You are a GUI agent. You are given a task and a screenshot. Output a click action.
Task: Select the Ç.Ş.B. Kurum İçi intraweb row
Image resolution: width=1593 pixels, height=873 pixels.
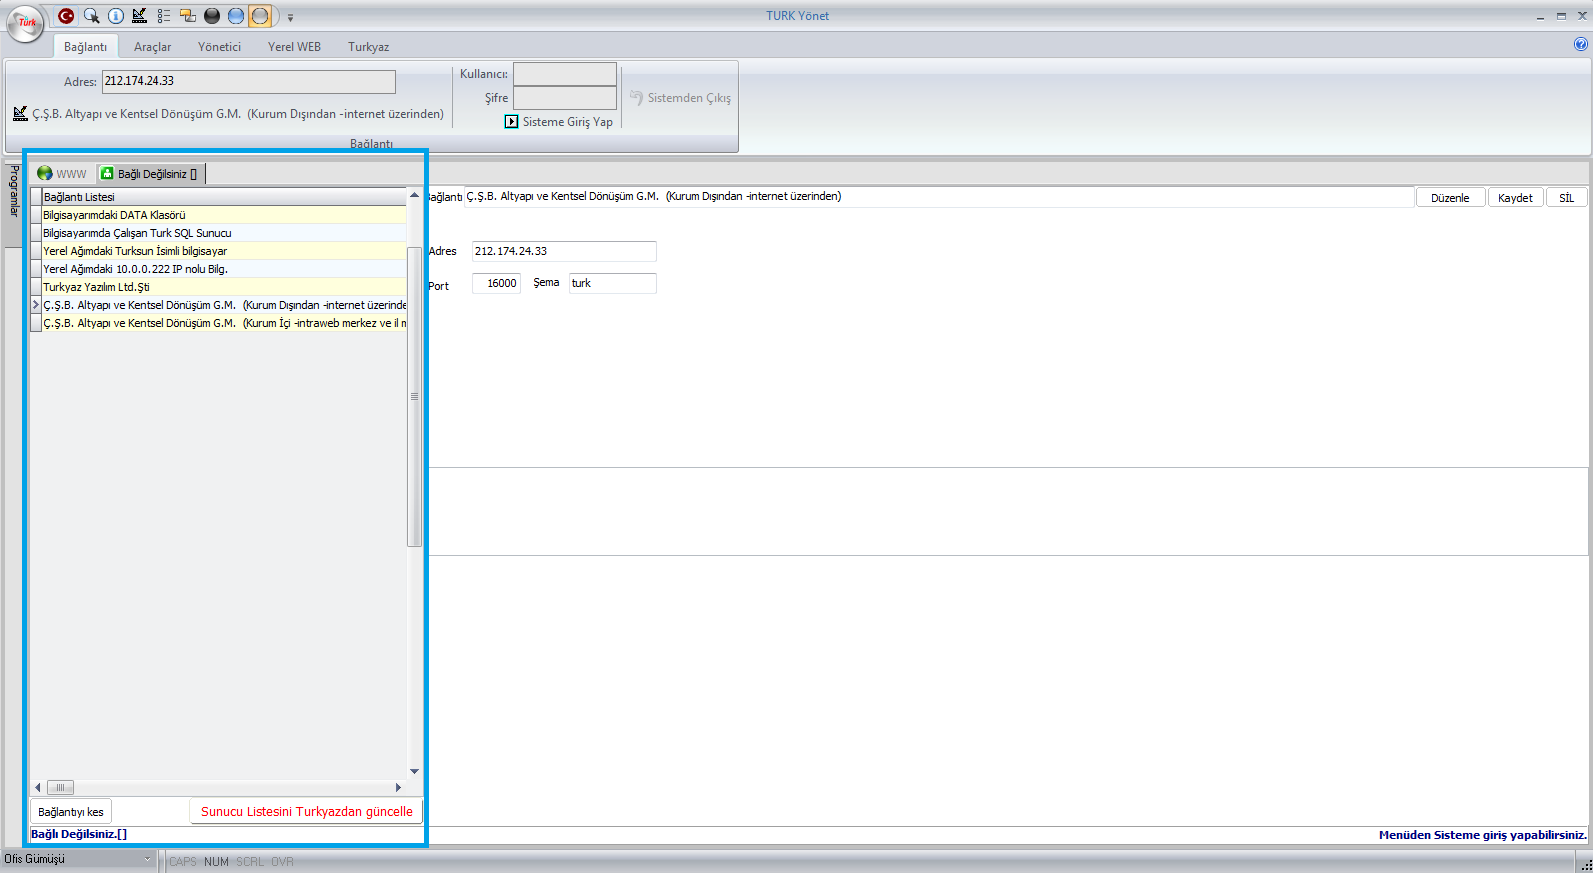[224, 323]
